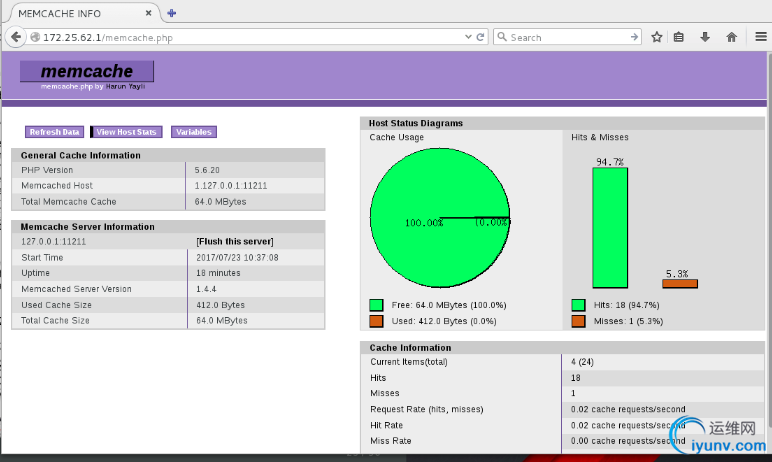Click Start Time value 2017/07/23 10:37:08
Viewport: 772px width, 462px height.
237,258
